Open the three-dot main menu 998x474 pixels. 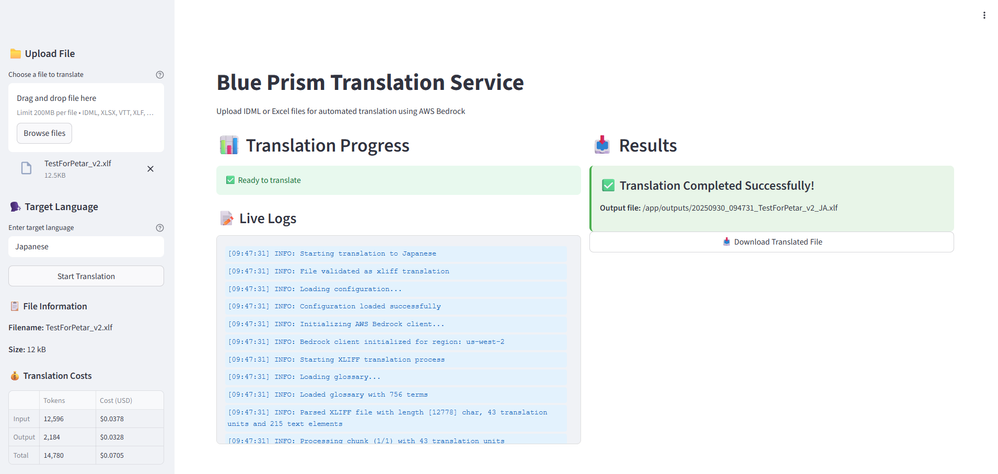pos(984,15)
